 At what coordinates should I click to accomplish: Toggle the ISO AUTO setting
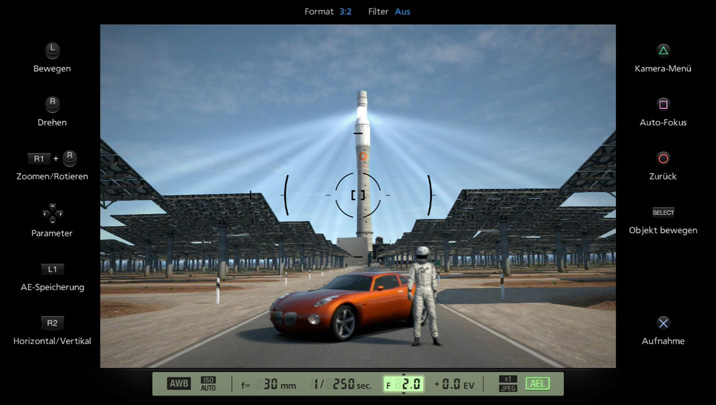point(208,384)
